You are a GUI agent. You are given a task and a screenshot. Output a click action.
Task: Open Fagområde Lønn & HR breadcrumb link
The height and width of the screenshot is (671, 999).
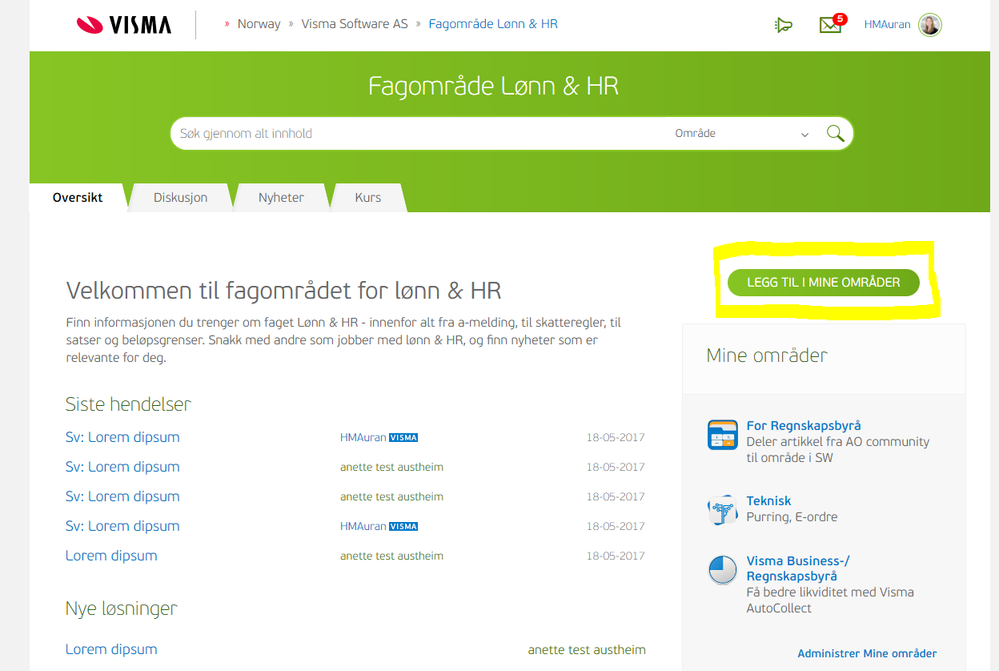tap(493, 24)
